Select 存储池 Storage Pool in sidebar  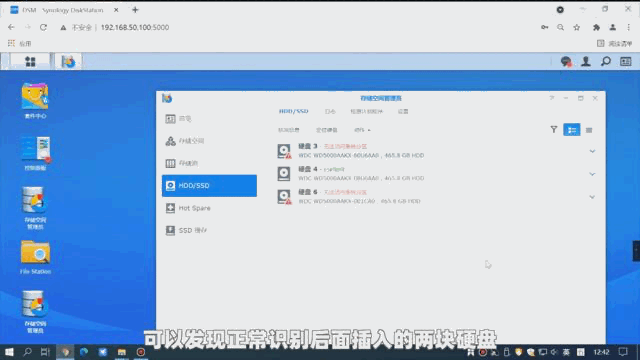(x=209, y=163)
